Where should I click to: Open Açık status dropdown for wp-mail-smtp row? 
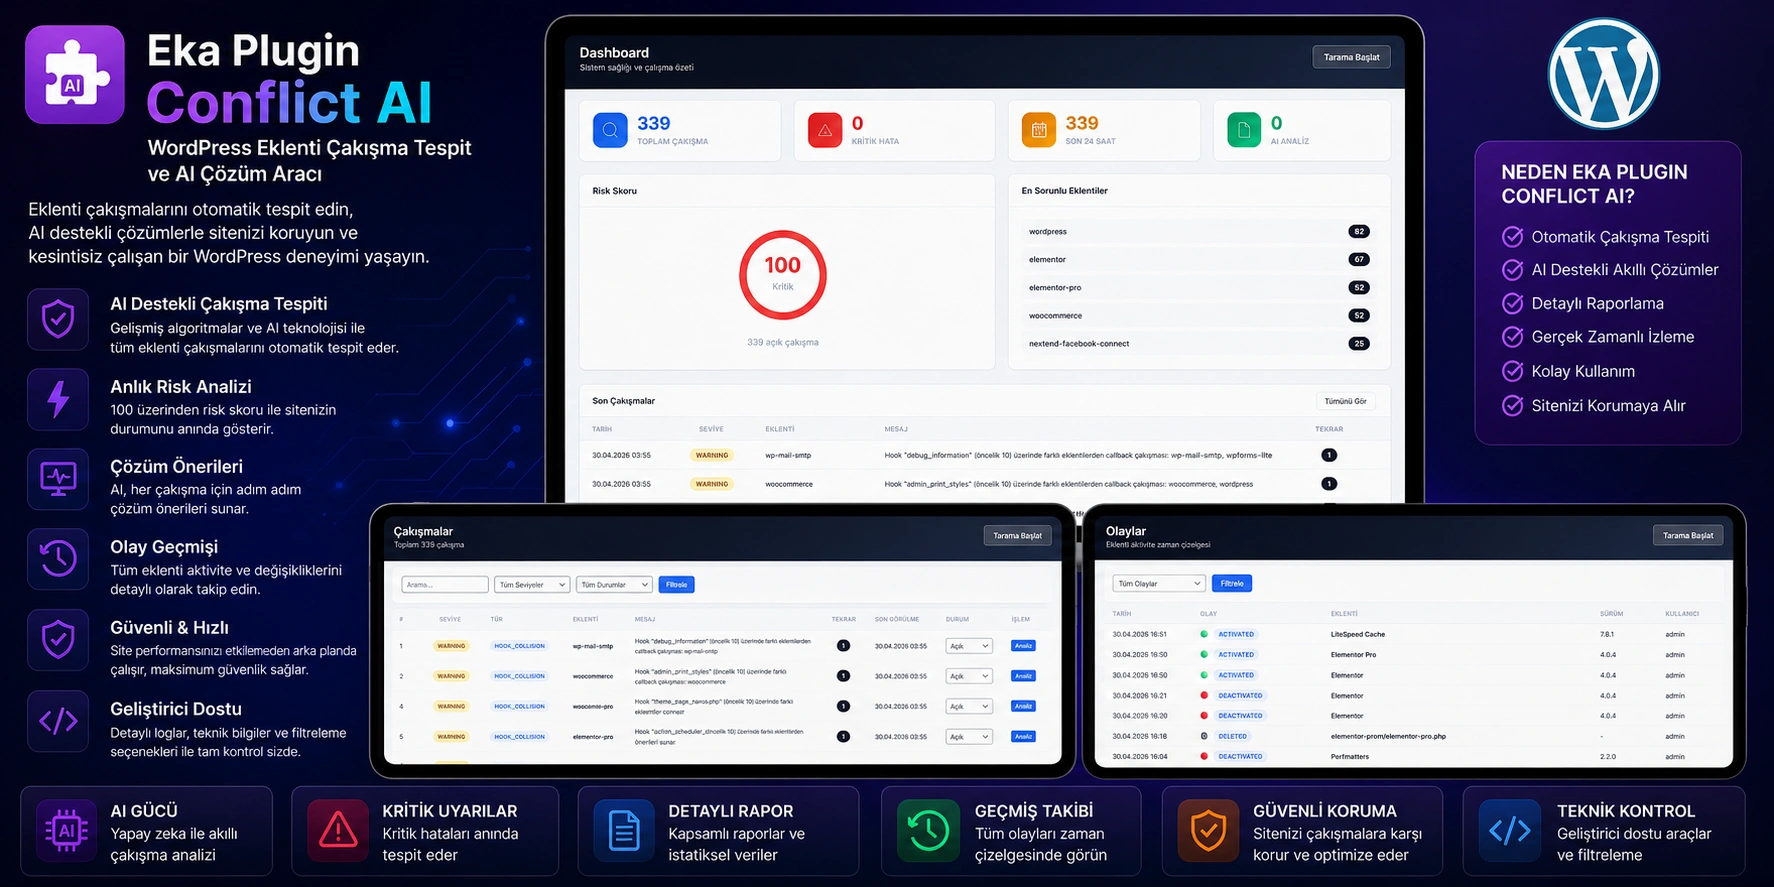969,646
